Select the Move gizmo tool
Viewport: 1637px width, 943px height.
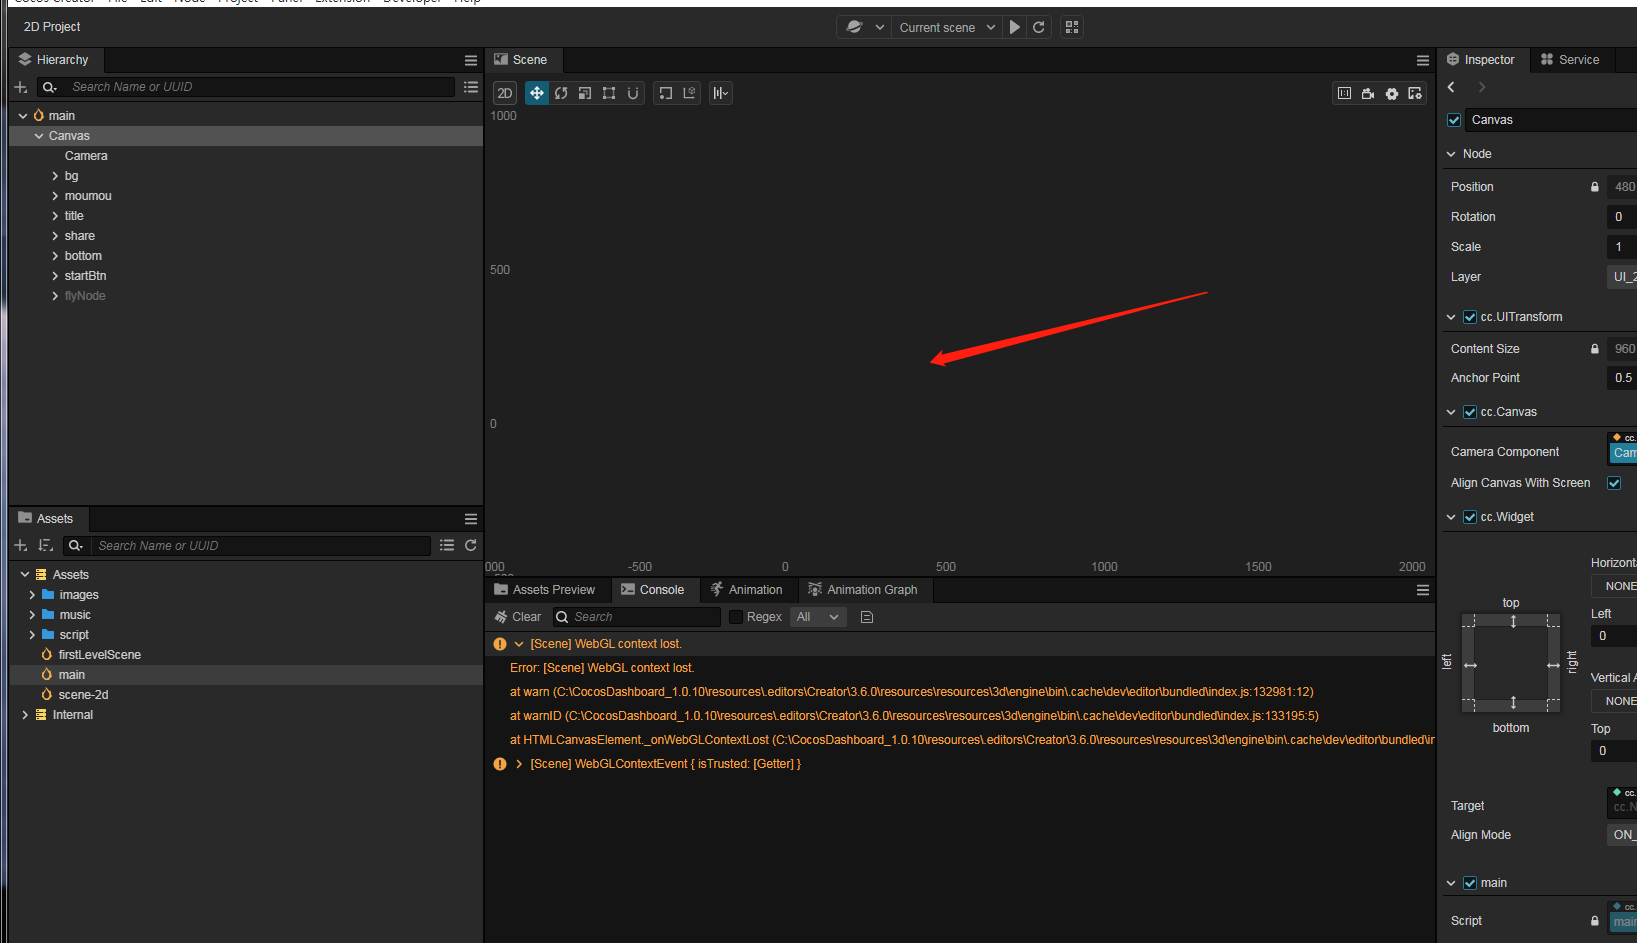point(537,93)
